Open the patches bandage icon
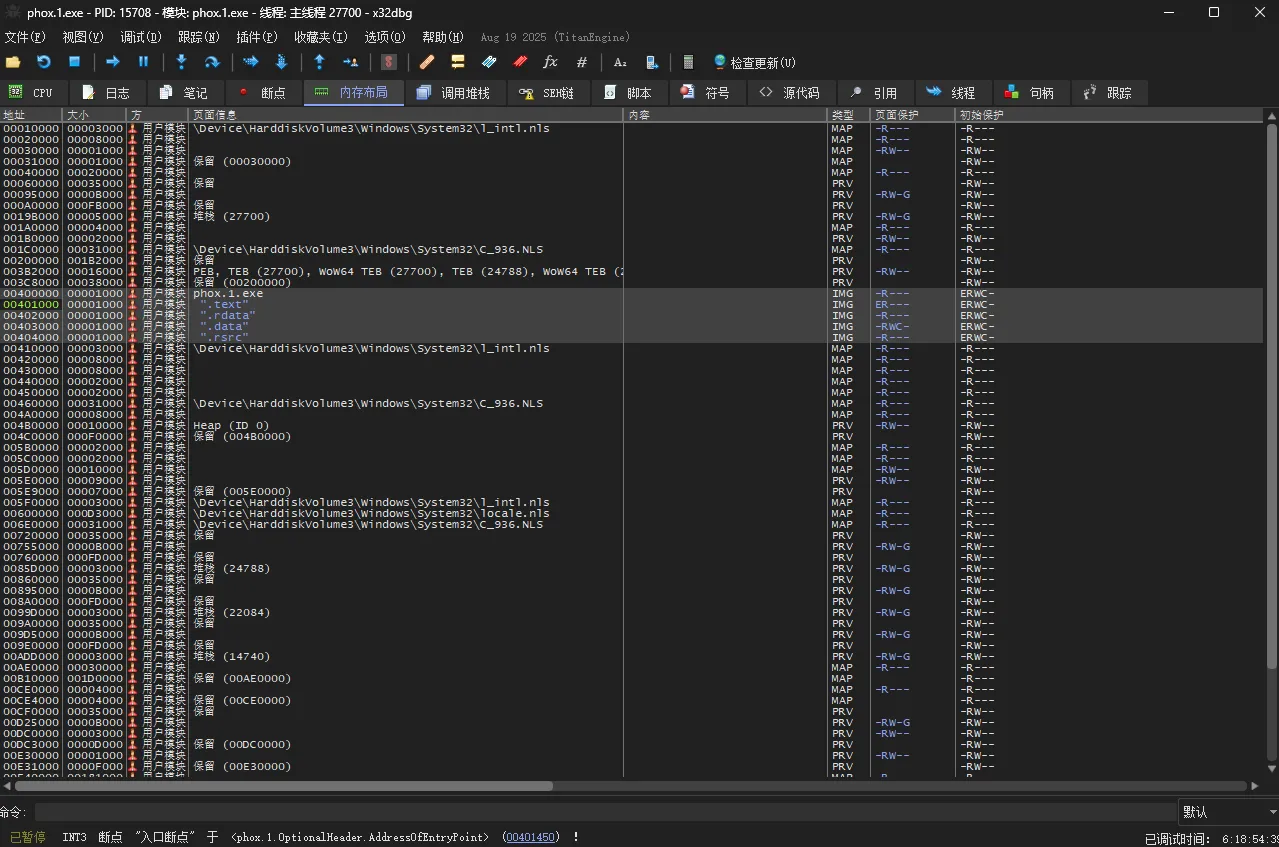 427,62
